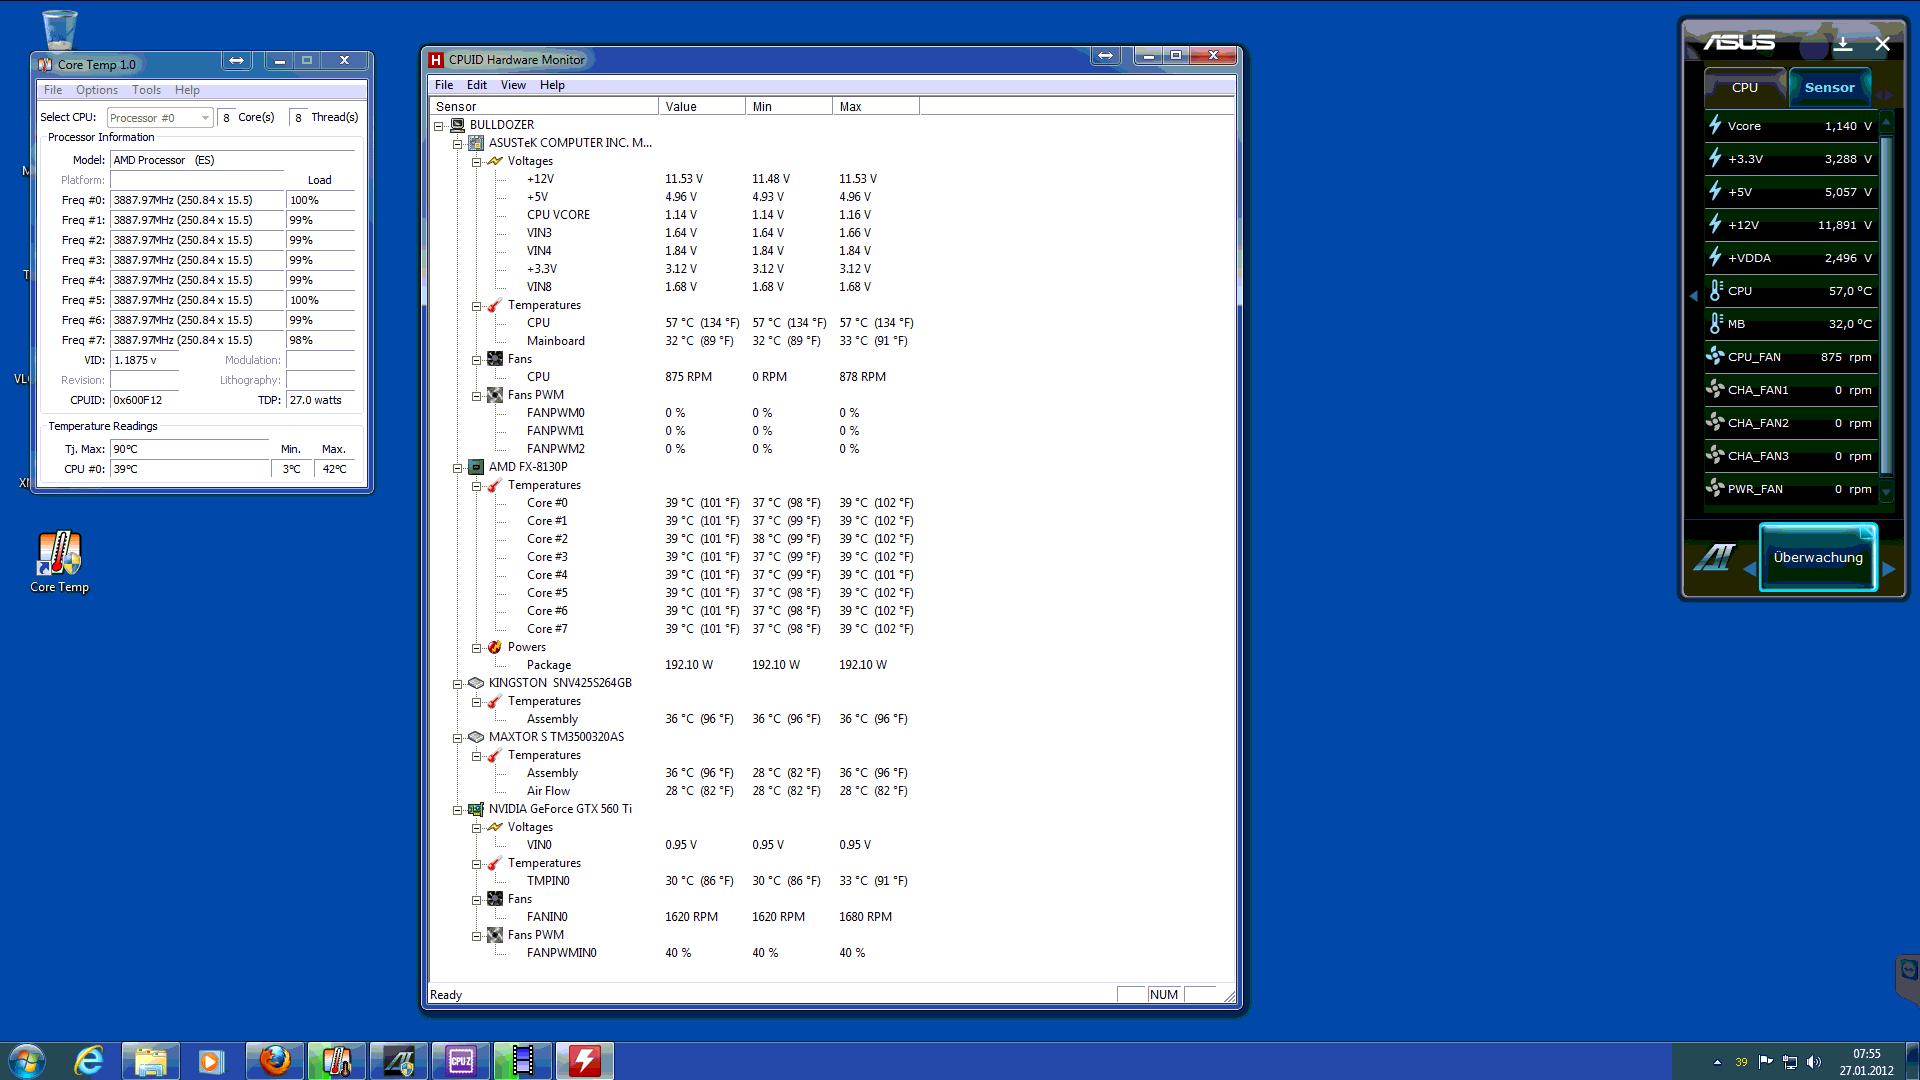Click the Windows Start orb

tap(26, 1060)
